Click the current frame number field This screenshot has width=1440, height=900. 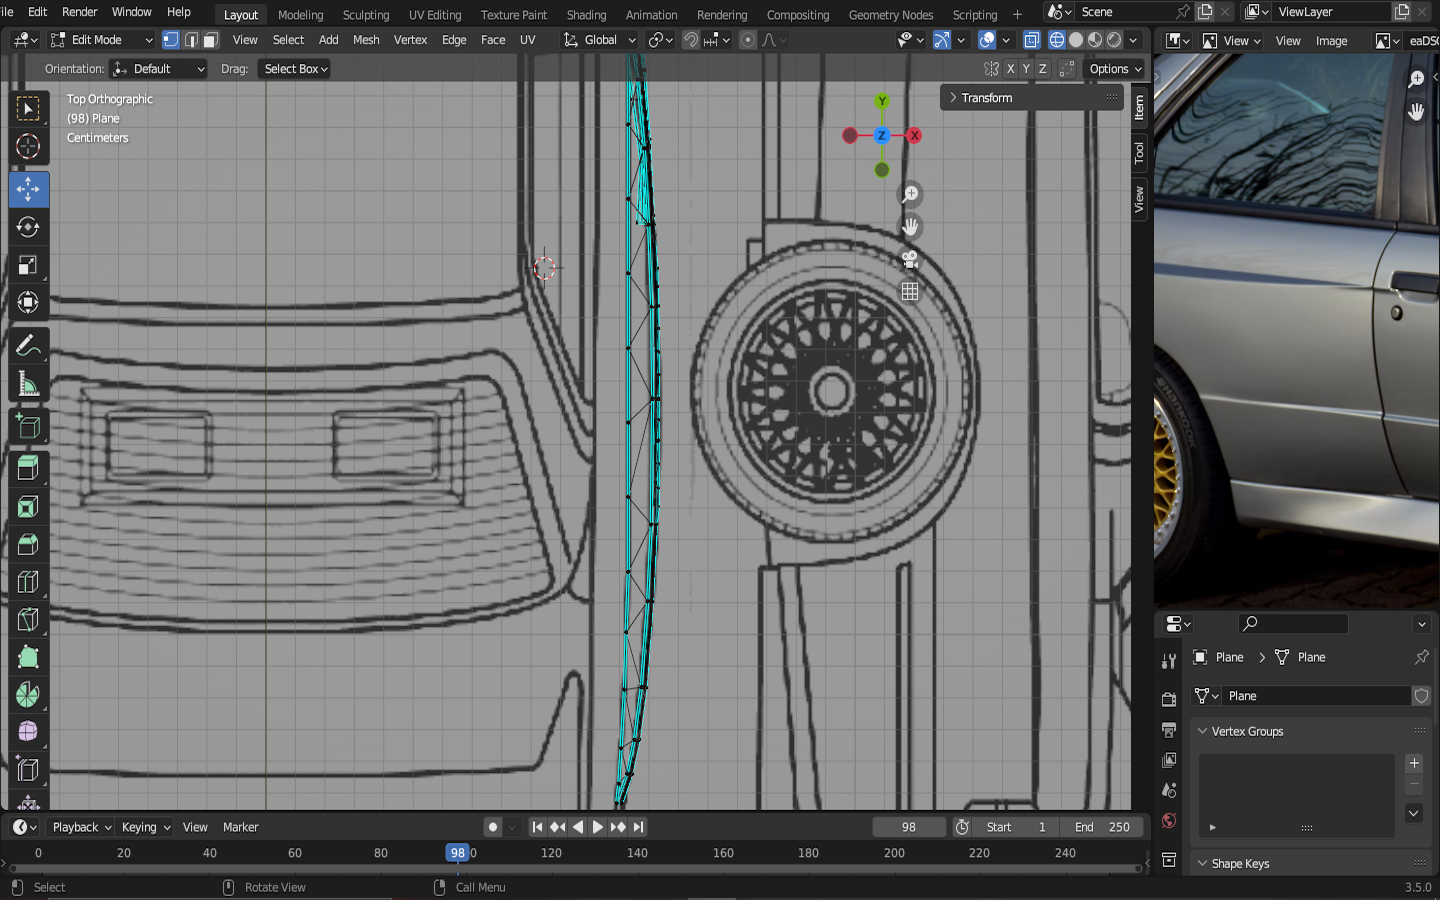(x=908, y=827)
